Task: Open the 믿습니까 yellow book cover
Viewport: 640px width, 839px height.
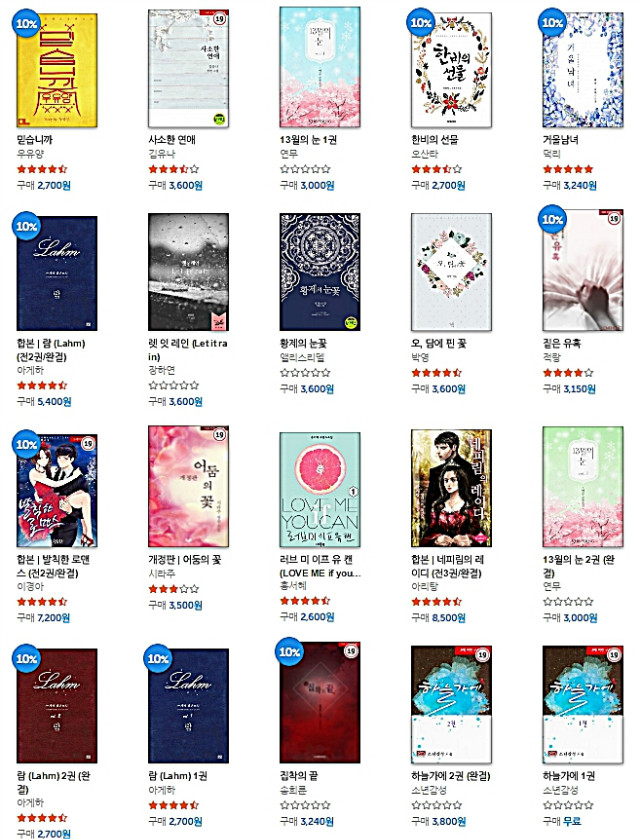Action: tap(57, 70)
